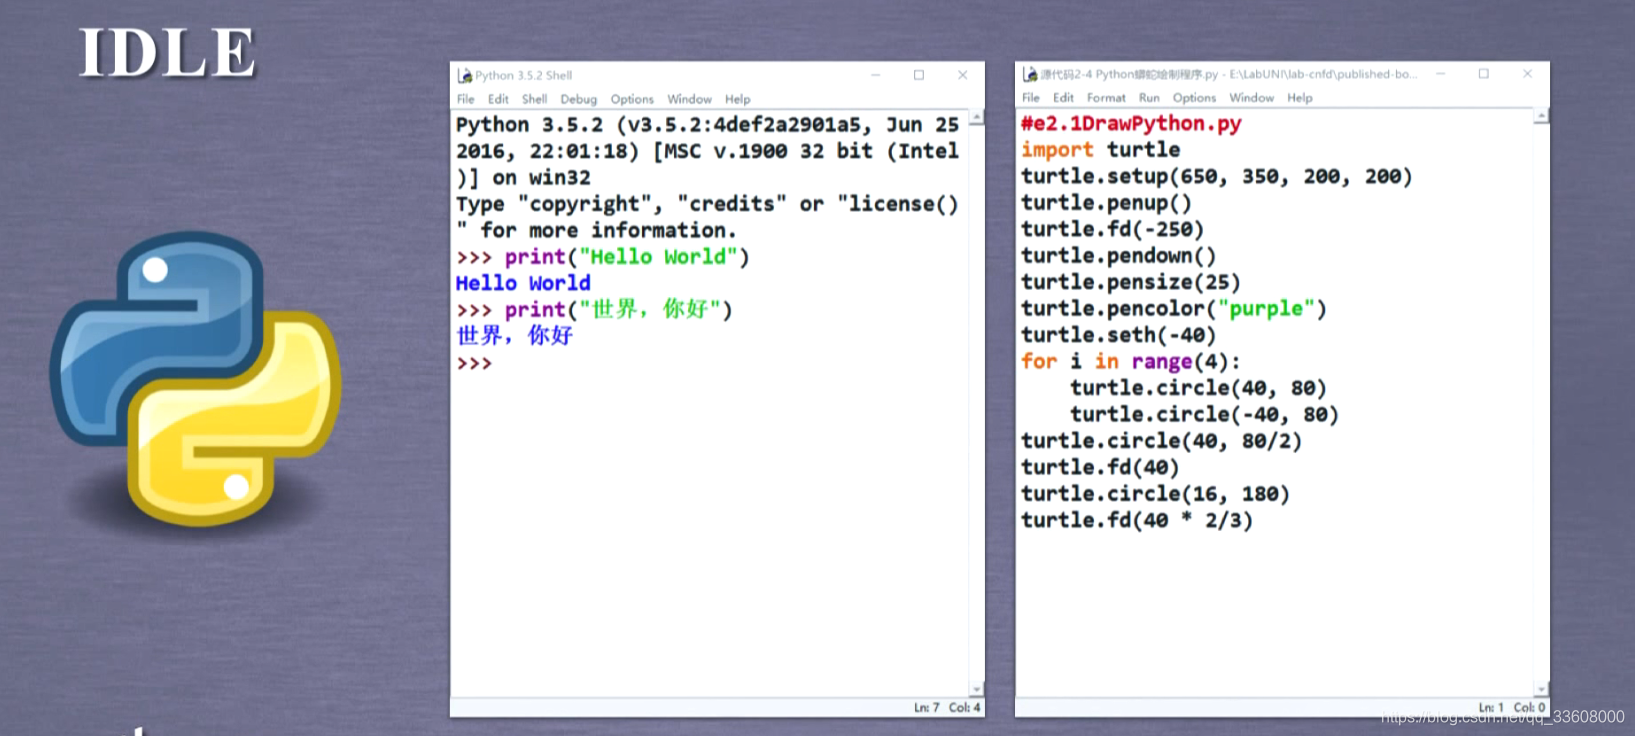Viewport: 1635px width, 736px height.
Task: Maximize the Python 3.5.2 Shell window
Action: pos(919,75)
